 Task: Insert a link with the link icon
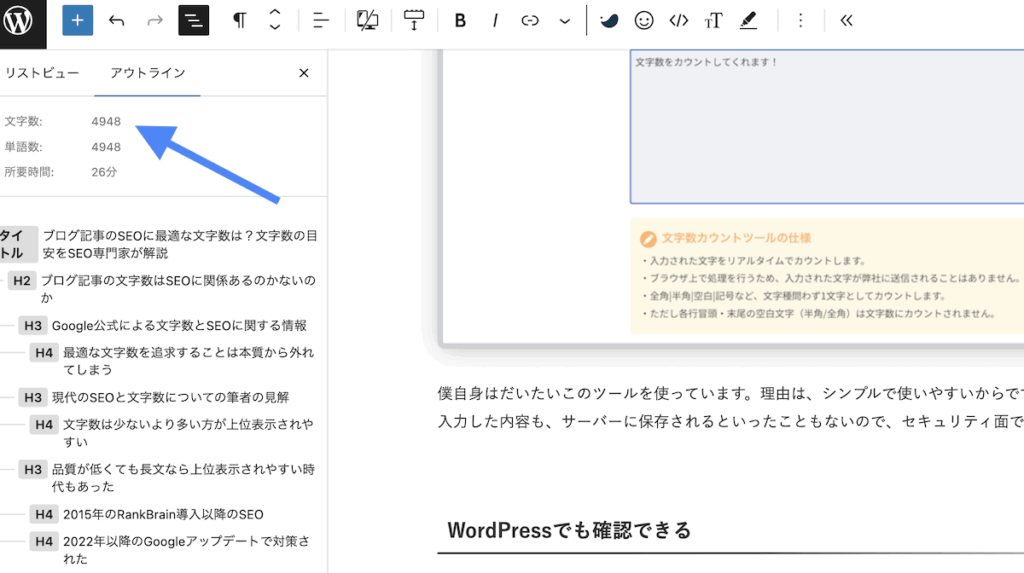(x=531, y=21)
